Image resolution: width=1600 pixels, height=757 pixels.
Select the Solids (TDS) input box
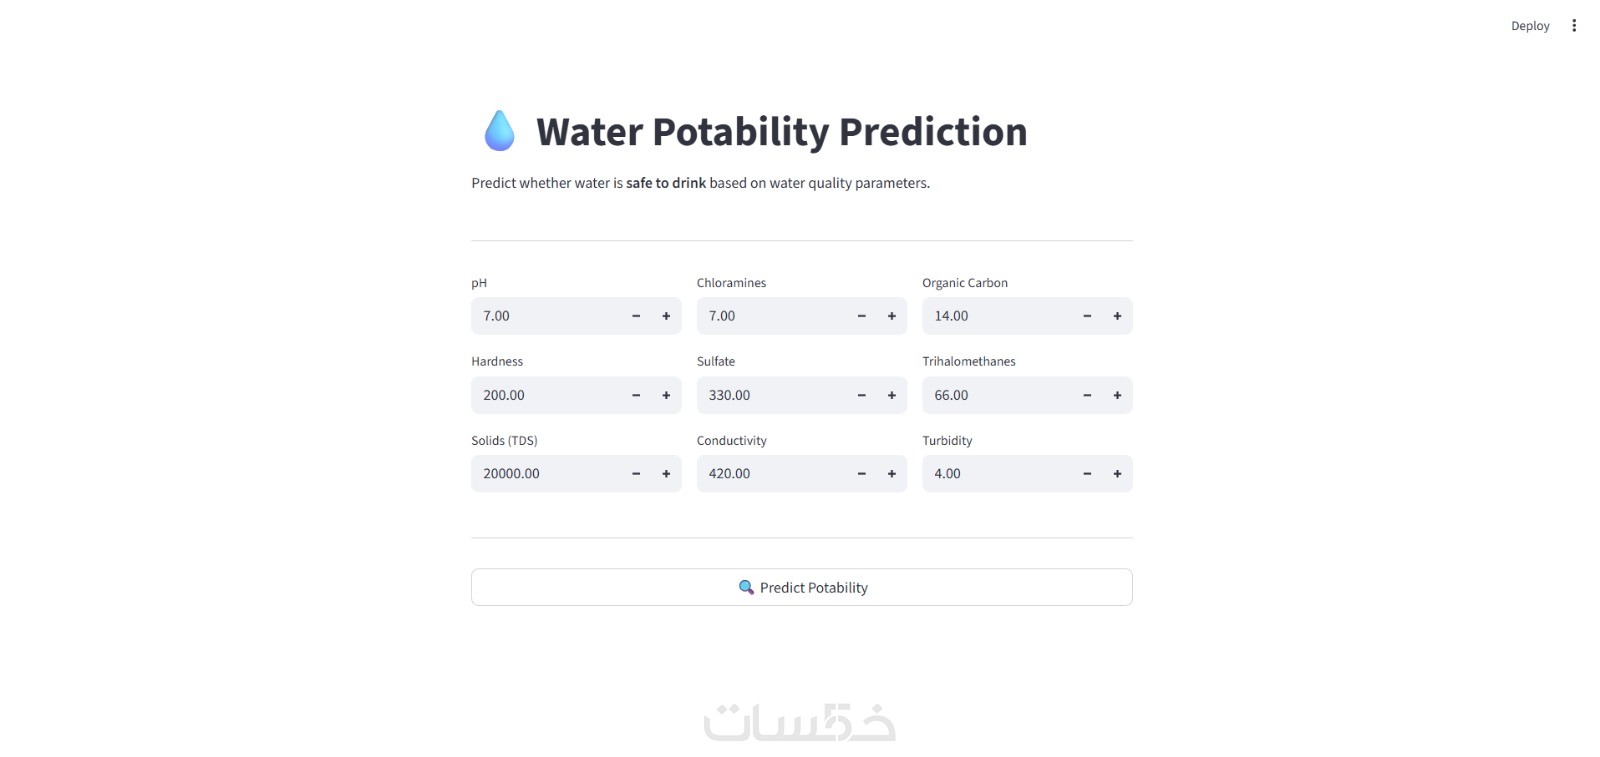pos(545,474)
